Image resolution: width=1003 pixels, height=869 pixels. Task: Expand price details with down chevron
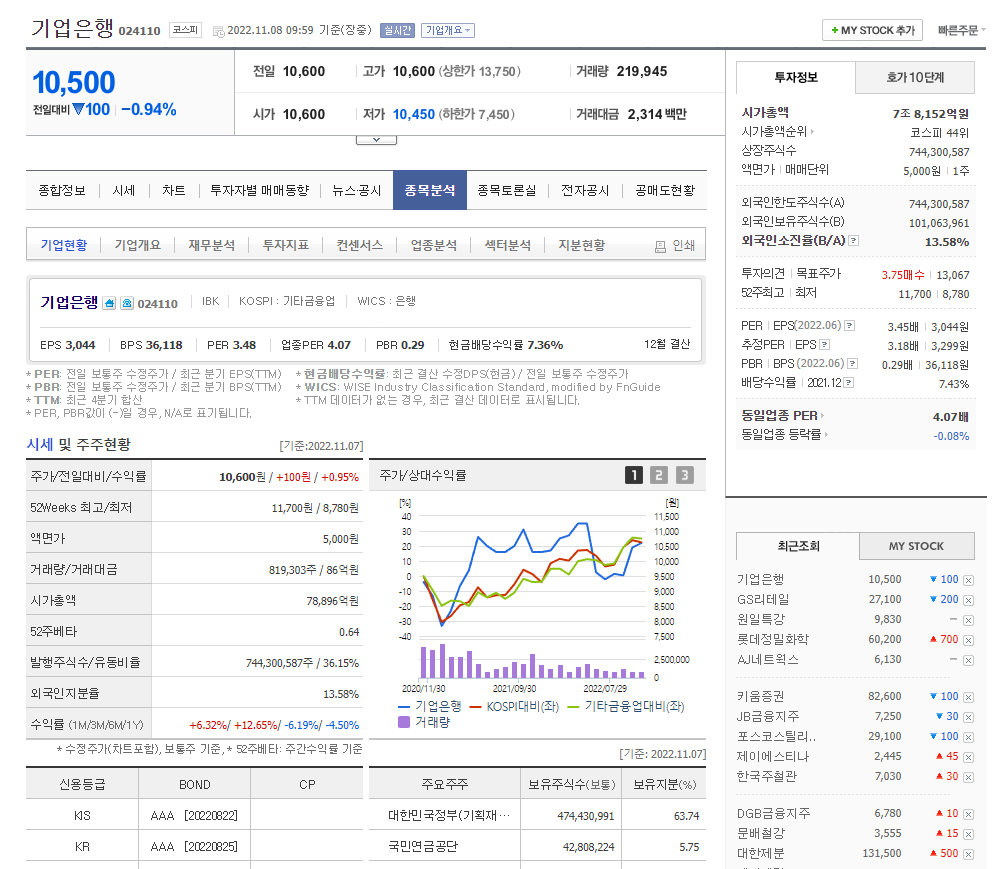376,139
